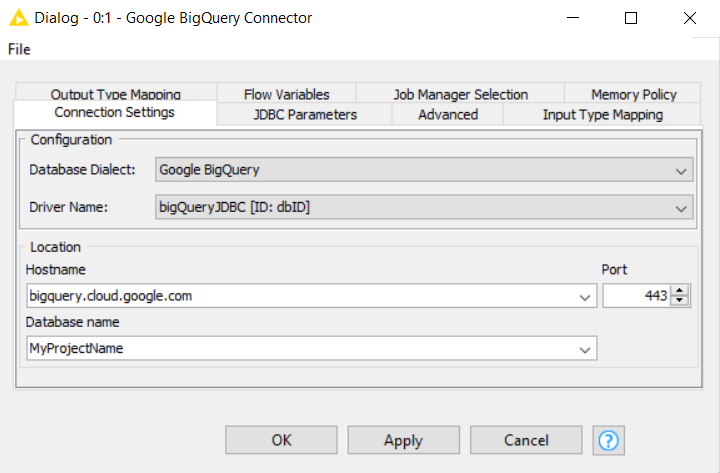Click the 'Configuration' group title
The image size is (720, 473).
(71, 140)
